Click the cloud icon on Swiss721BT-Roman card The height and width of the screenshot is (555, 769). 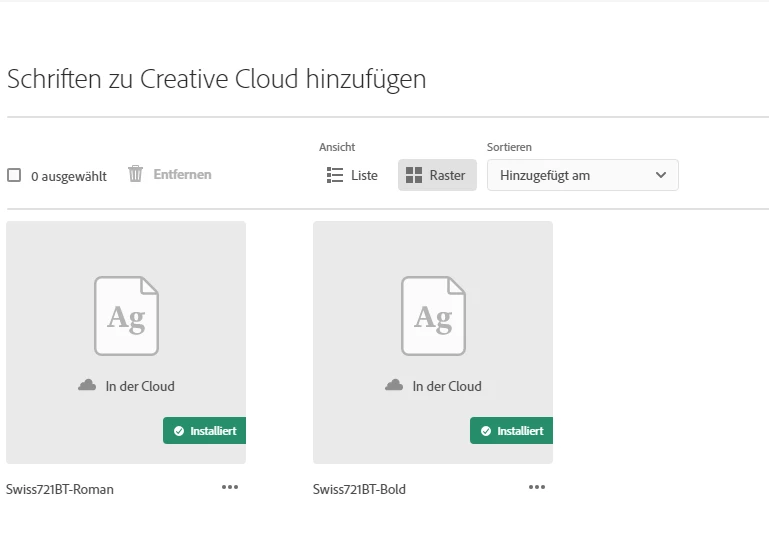tap(87, 385)
